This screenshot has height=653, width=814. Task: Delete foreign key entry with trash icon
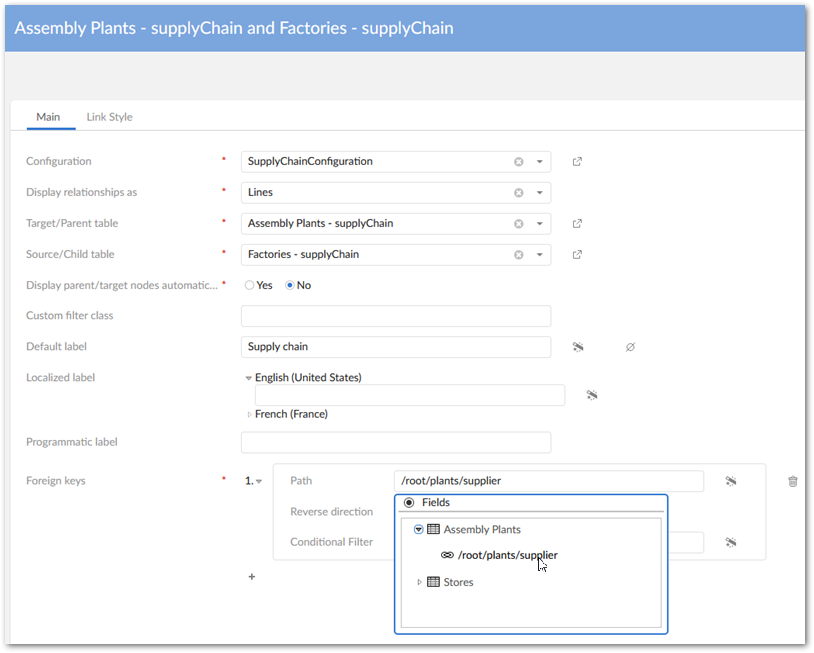point(793,481)
